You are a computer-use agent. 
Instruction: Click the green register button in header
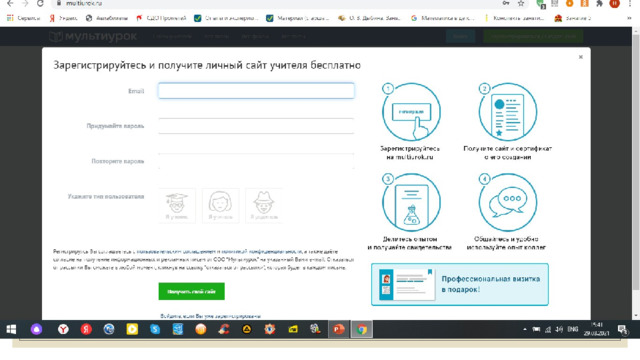pos(533,36)
